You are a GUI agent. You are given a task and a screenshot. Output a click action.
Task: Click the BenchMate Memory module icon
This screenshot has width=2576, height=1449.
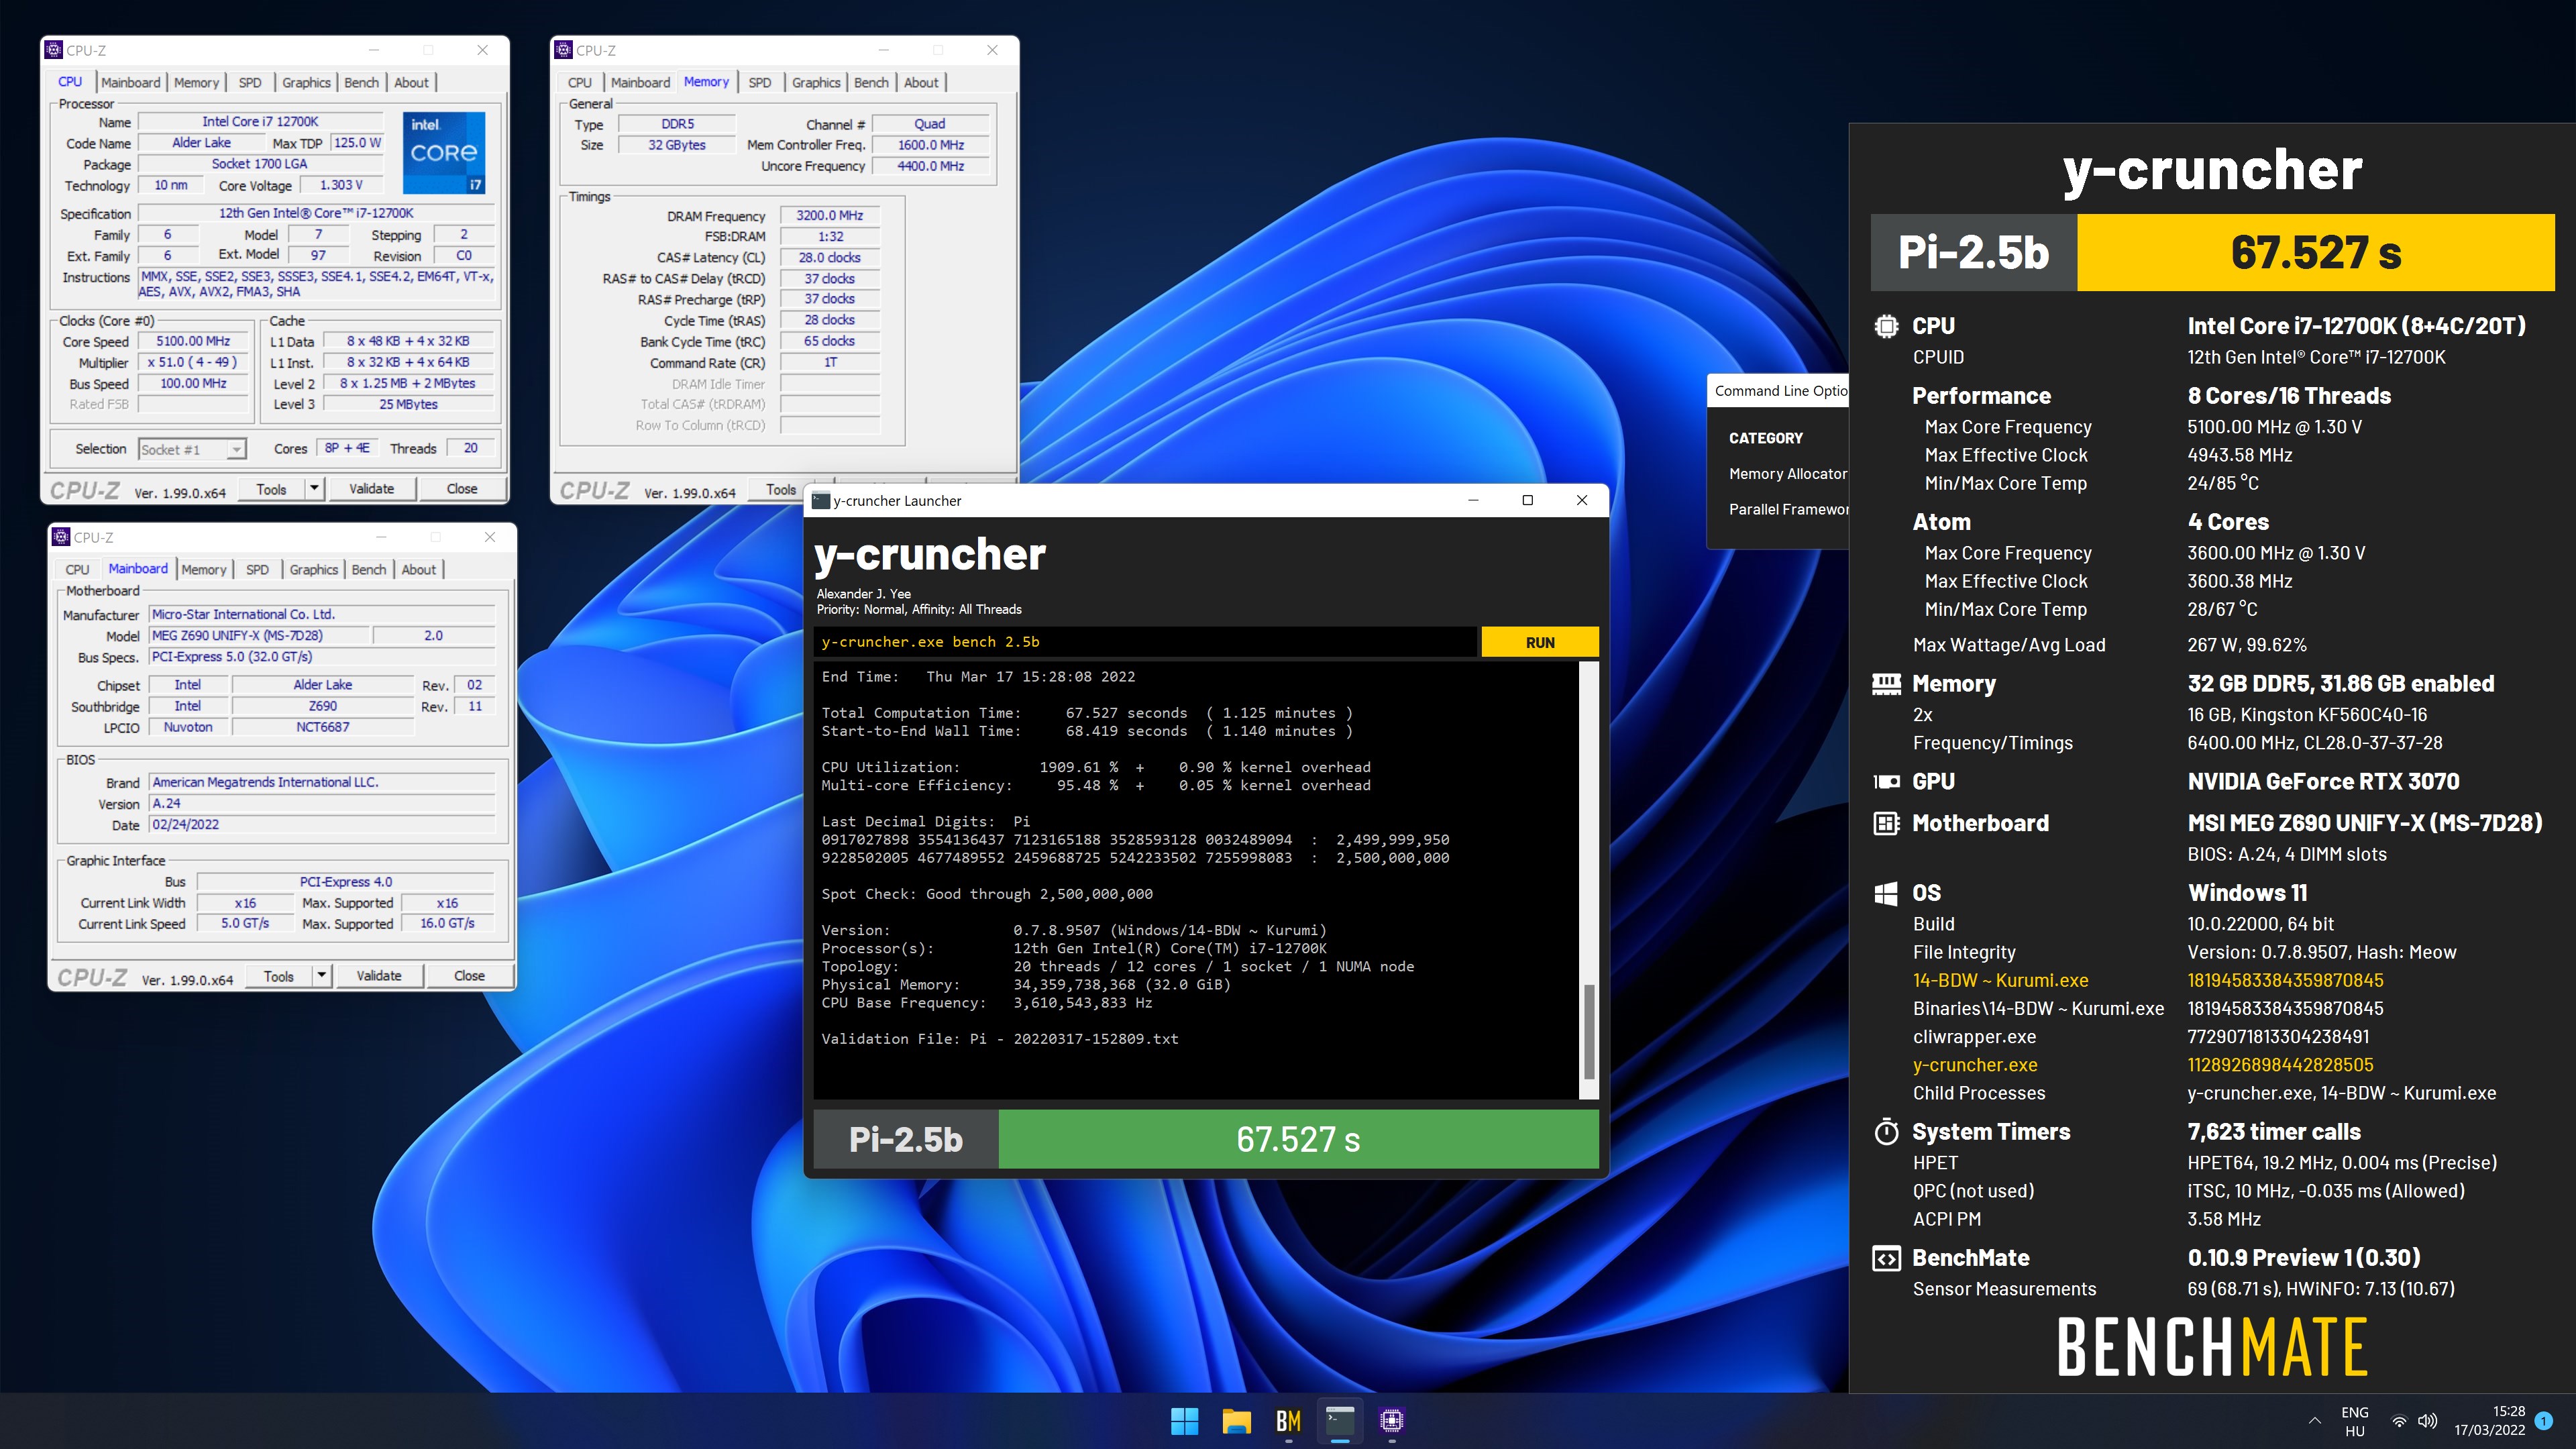(1886, 684)
